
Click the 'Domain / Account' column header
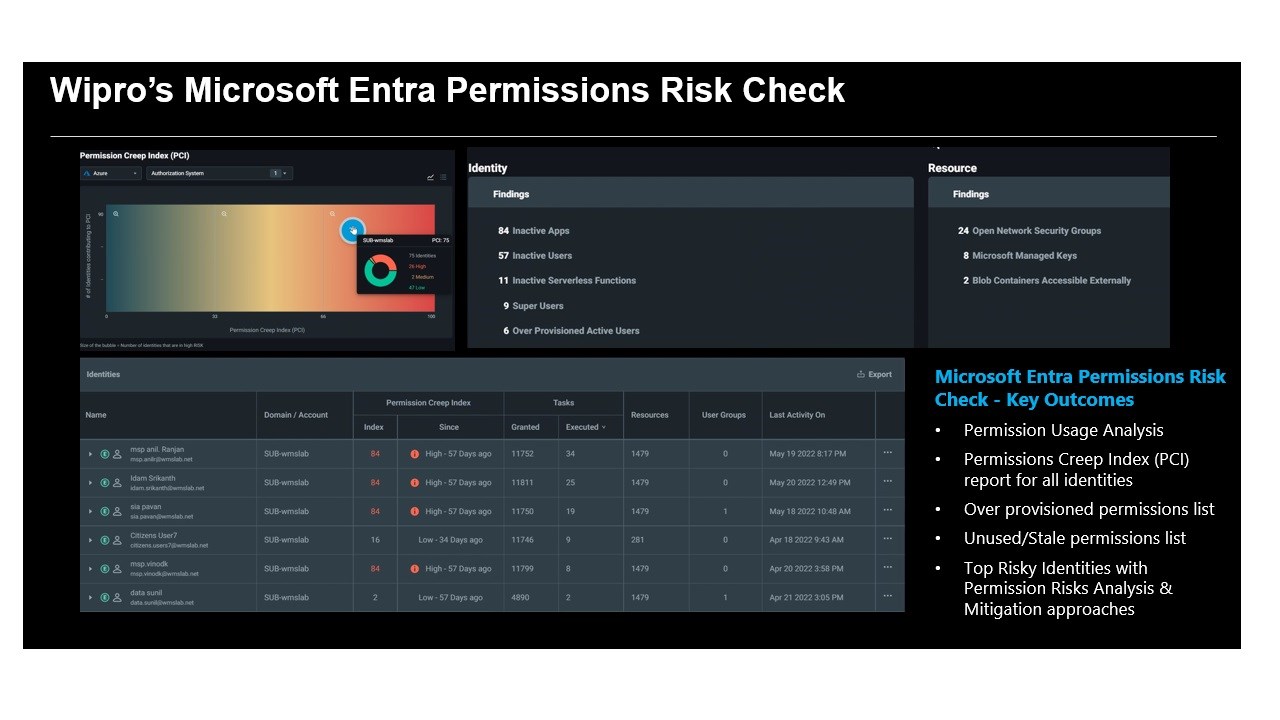(x=296, y=415)
